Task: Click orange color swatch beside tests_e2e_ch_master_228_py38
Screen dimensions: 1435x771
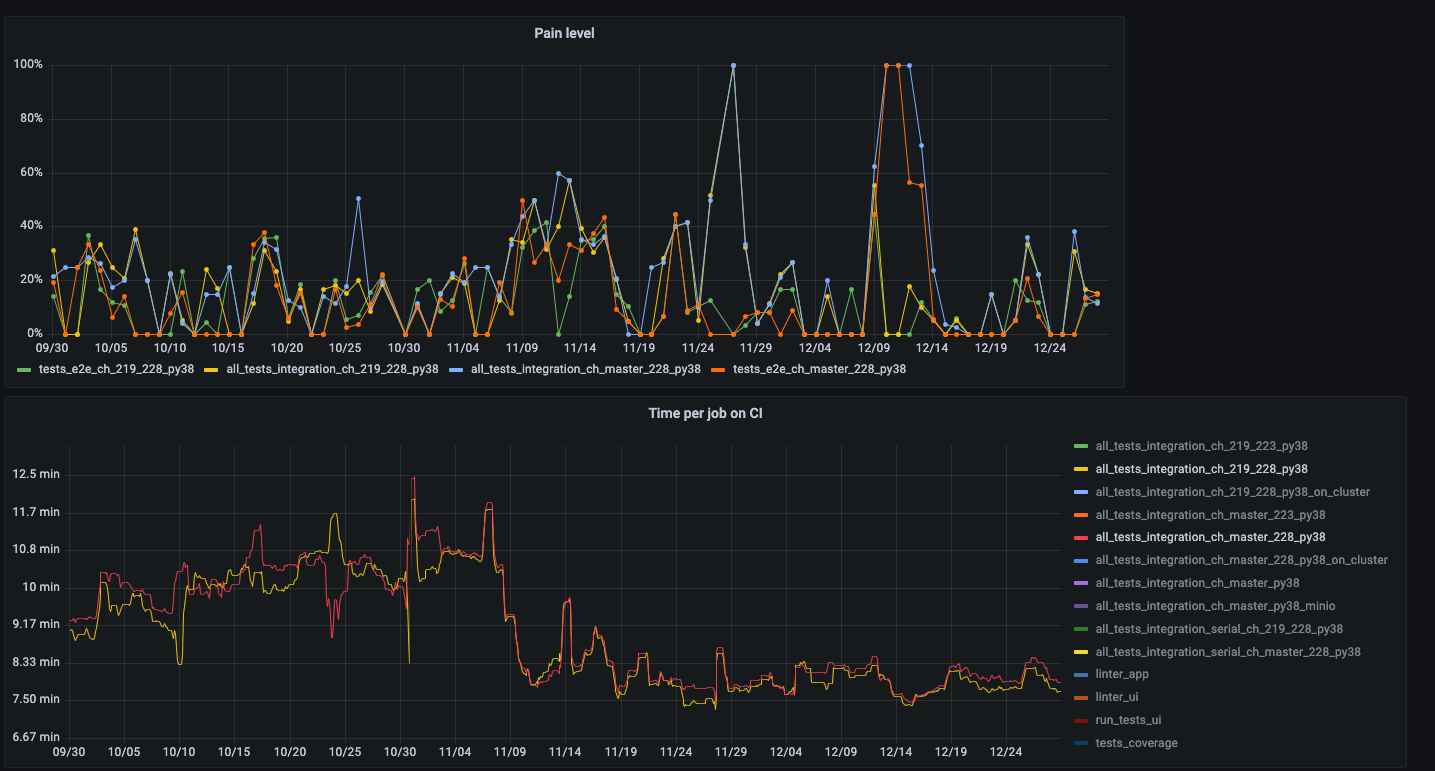Action: (x=718, y=369)
